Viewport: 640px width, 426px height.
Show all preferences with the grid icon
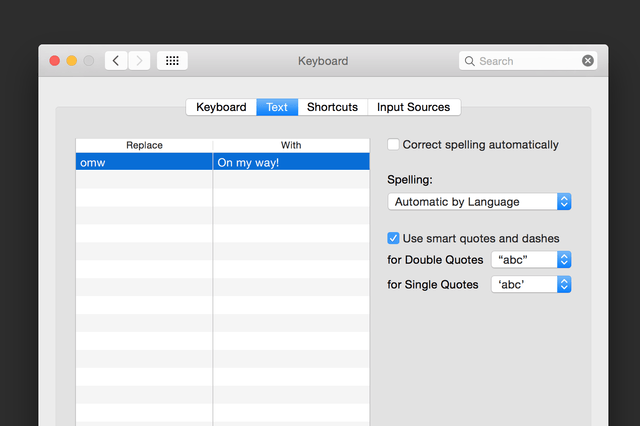click(172, 61)
